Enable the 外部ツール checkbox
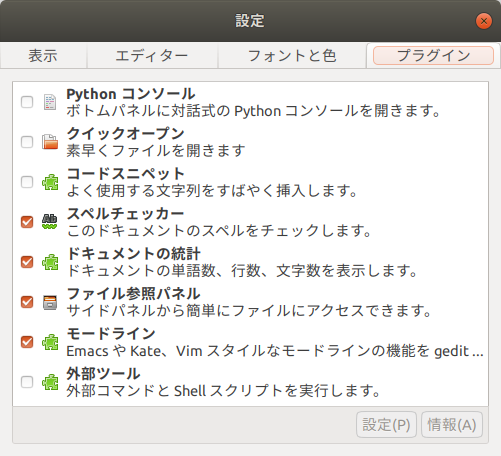Screen dimensions: 501x456 27,382
